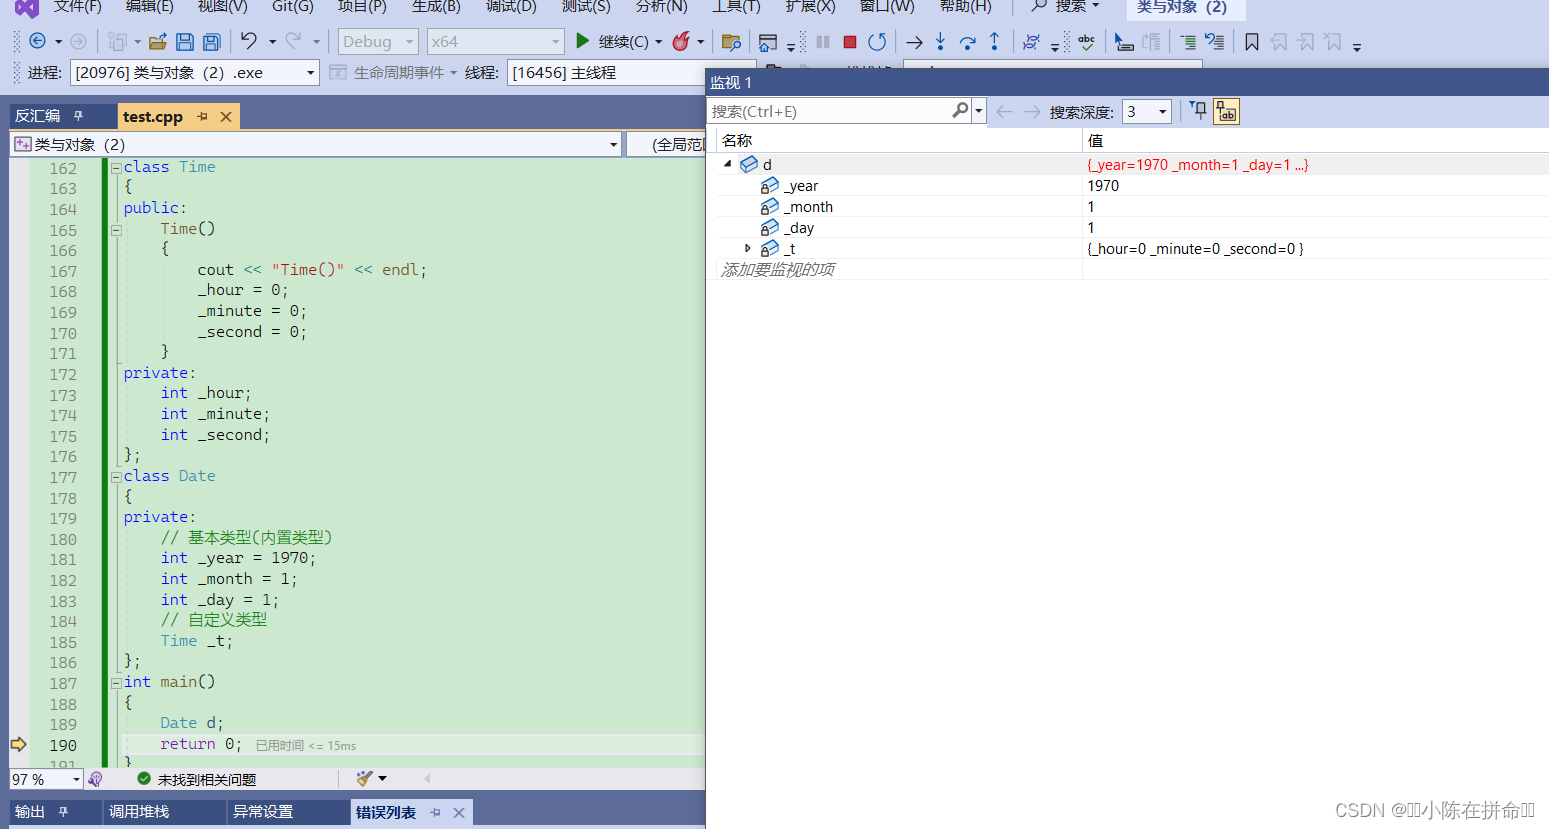
Task: Click the 继续(C) continue button text
Action: (623, 42)
